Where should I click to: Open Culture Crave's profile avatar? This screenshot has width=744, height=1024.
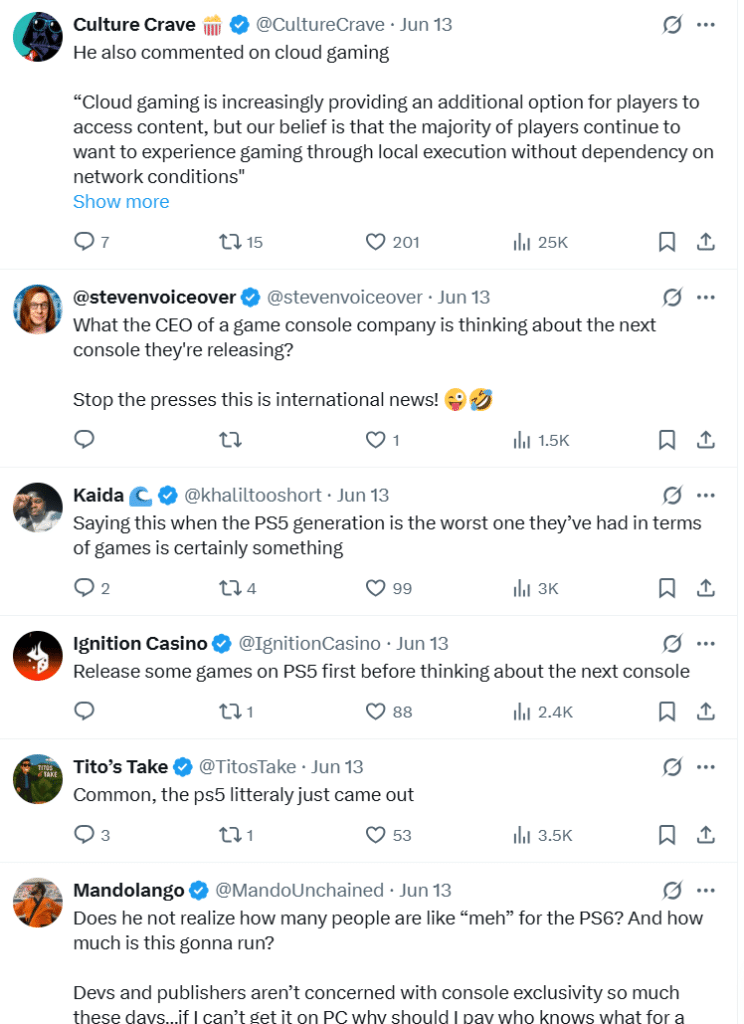[x=38, y=37]
